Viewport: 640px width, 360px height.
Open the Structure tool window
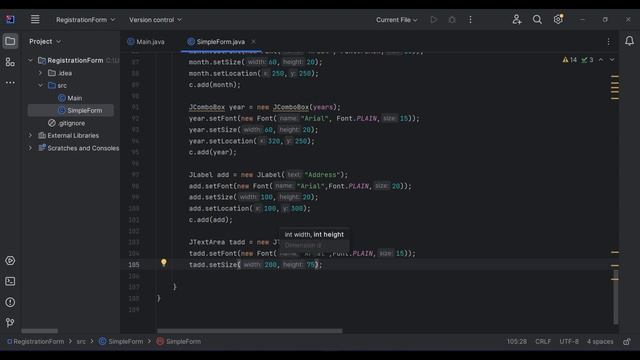(10, 62)
